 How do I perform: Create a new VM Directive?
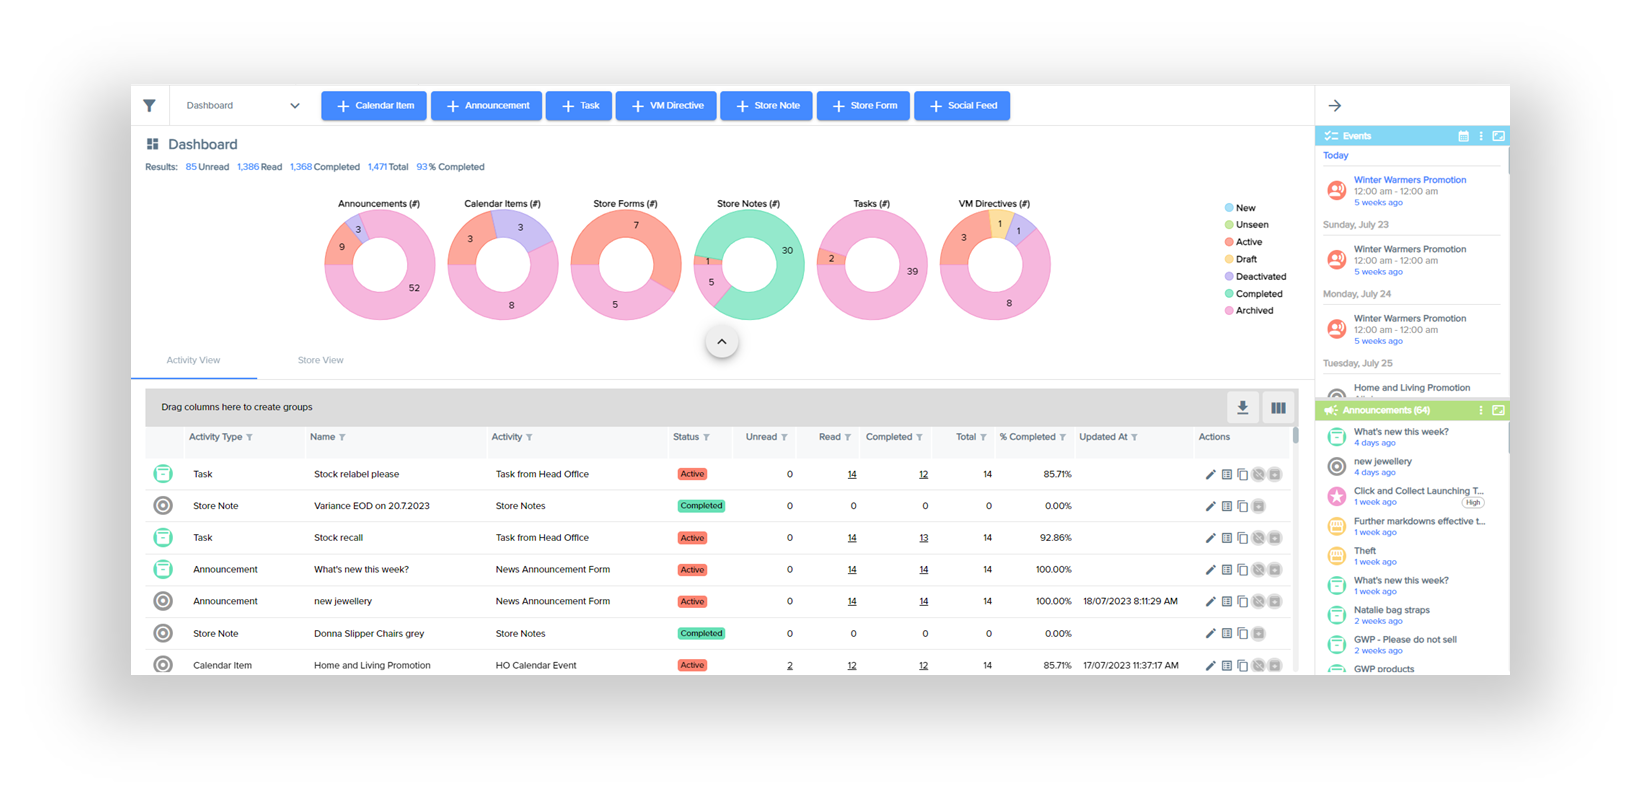click(x=666, y=106)
